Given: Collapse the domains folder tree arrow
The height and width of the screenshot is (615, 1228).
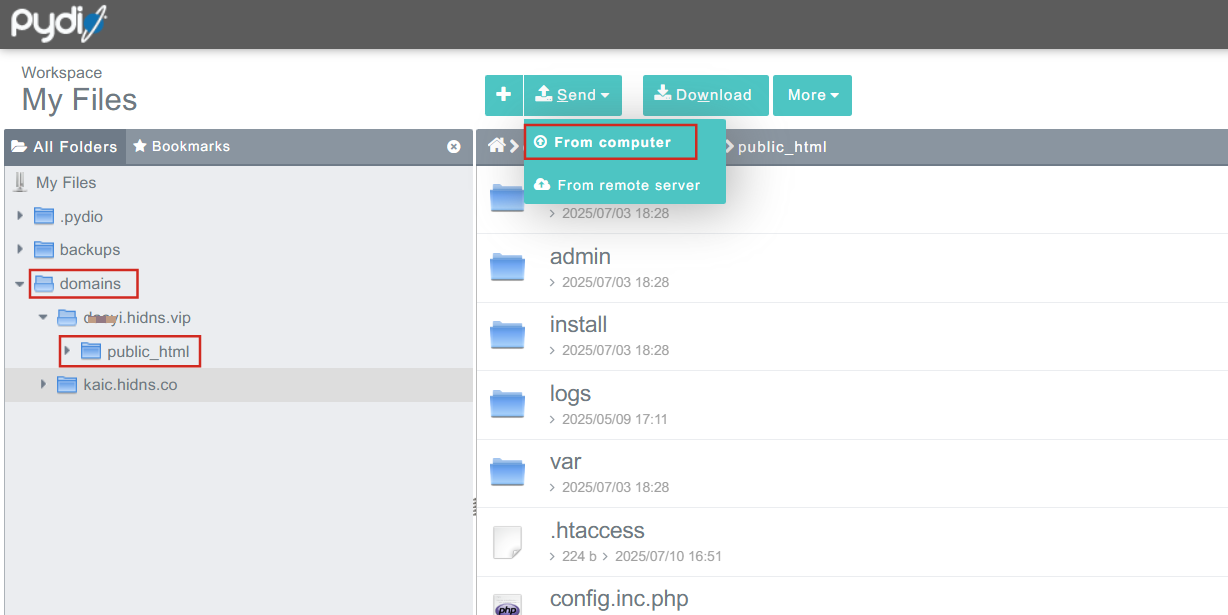Looking at the screenshot, I should point(19,284).
